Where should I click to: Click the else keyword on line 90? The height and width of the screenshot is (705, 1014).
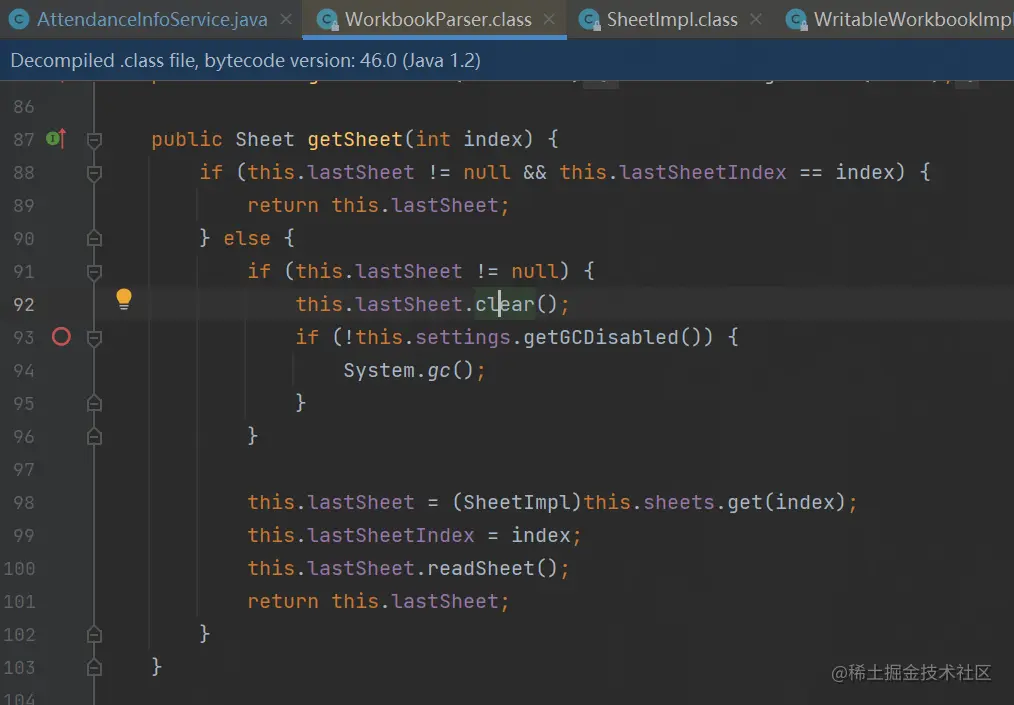click(247, 238)
